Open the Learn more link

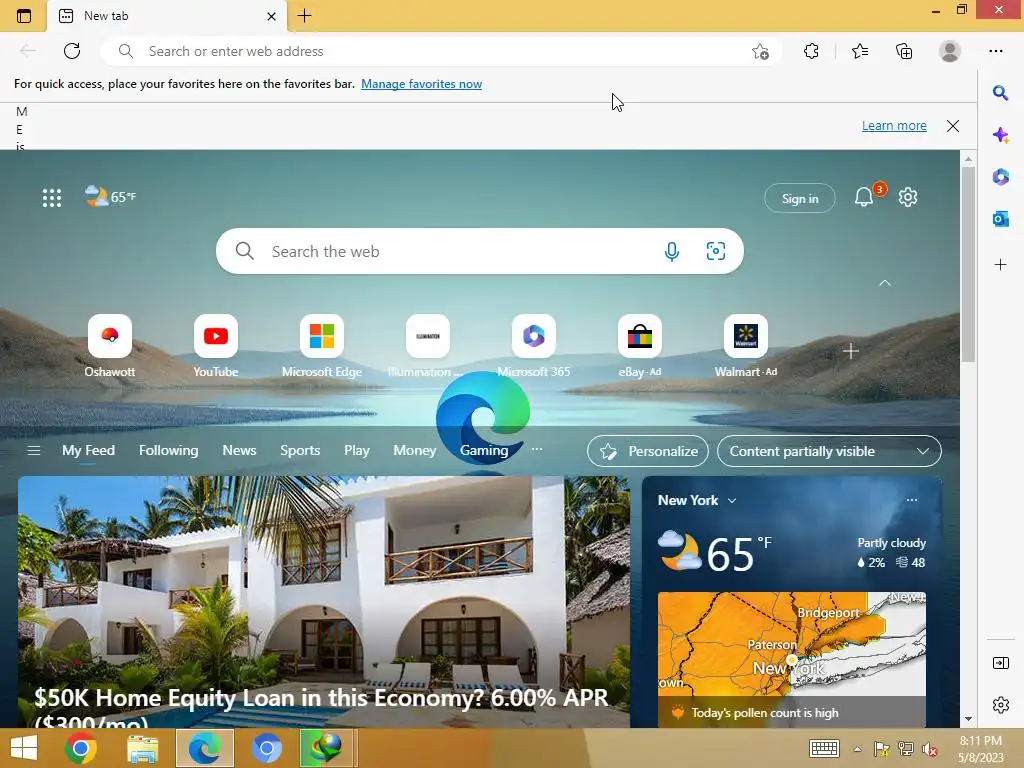[894, 125]
